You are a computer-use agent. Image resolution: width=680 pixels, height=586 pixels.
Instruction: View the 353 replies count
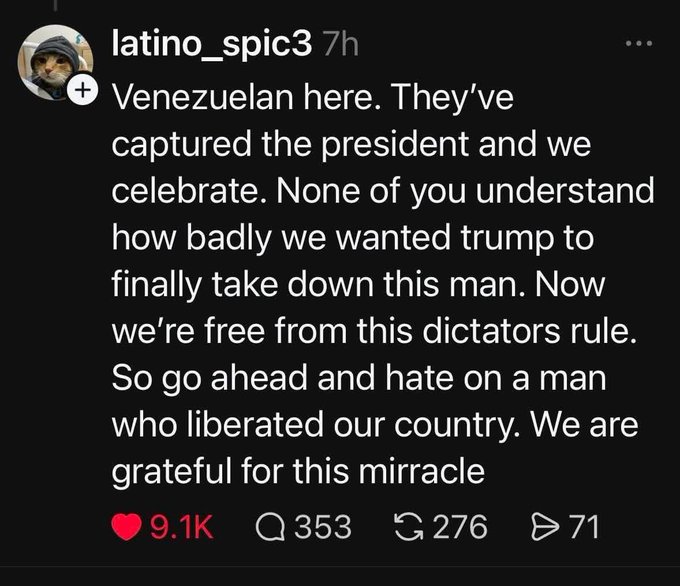click(x=322, y=525)
